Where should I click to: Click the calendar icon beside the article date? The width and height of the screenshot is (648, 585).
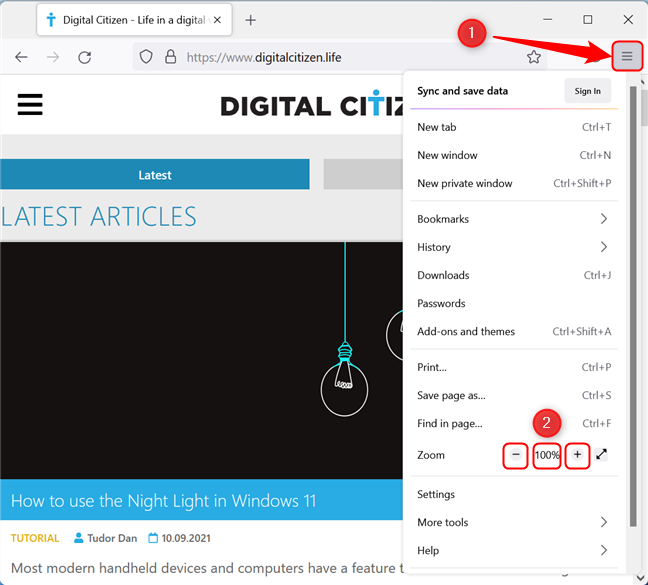point(153,538)
